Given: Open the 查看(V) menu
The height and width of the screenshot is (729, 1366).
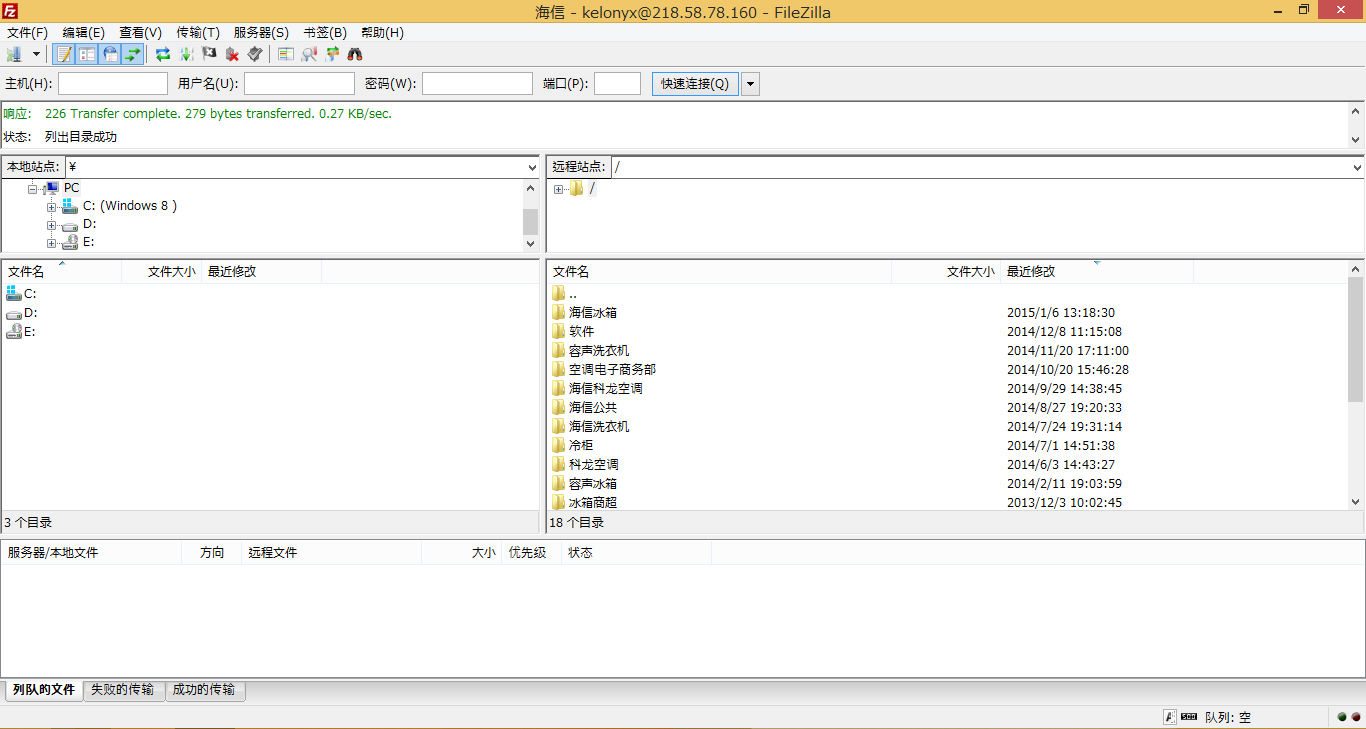Looking at the screenshot, I should click(x=140, y=32).
